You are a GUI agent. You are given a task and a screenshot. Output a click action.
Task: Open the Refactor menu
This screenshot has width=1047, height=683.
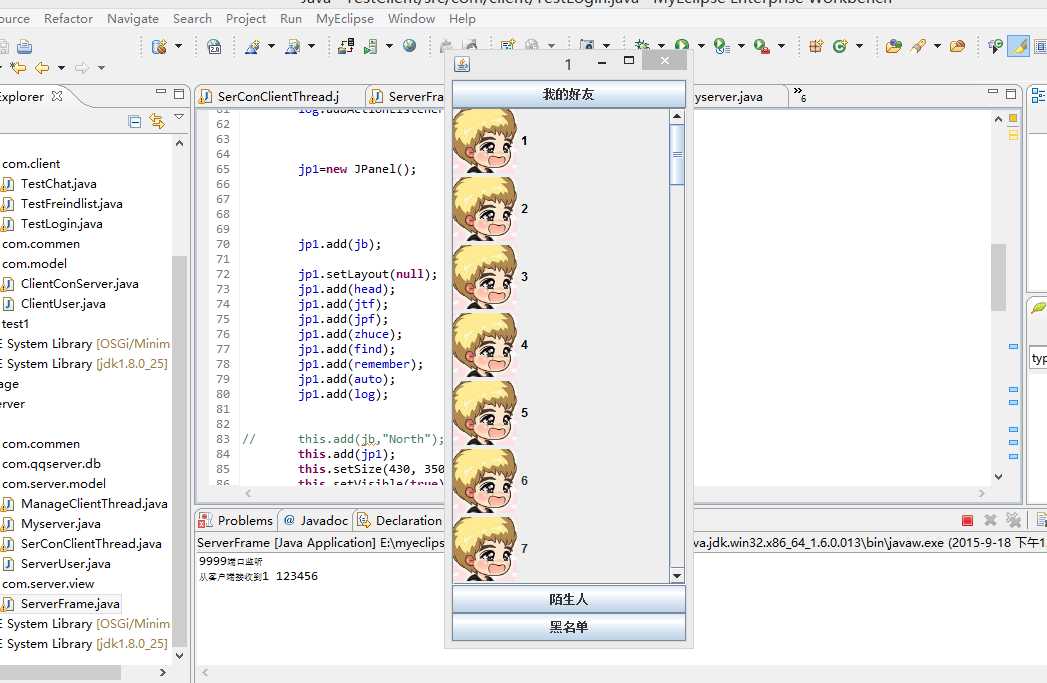click(x=68, y=19)
